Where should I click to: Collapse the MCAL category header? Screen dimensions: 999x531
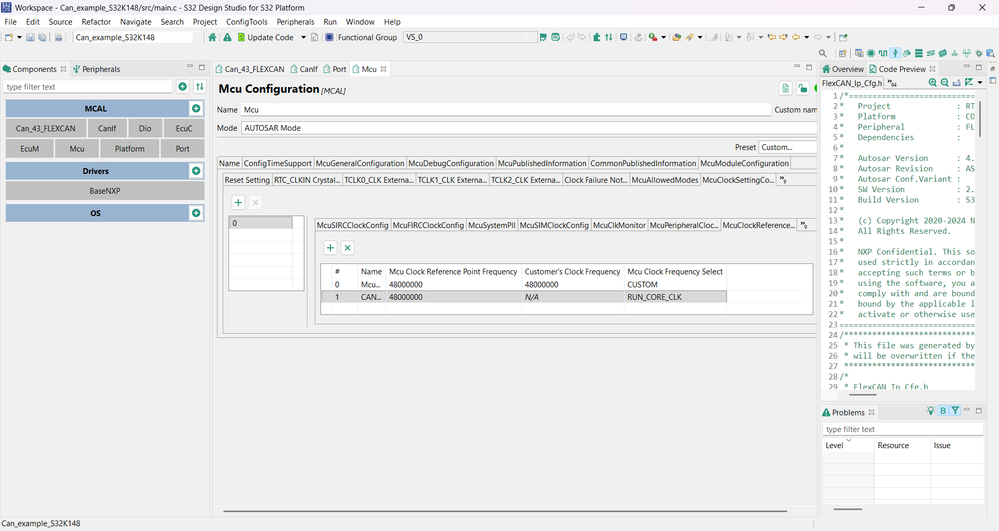[96, 108]
